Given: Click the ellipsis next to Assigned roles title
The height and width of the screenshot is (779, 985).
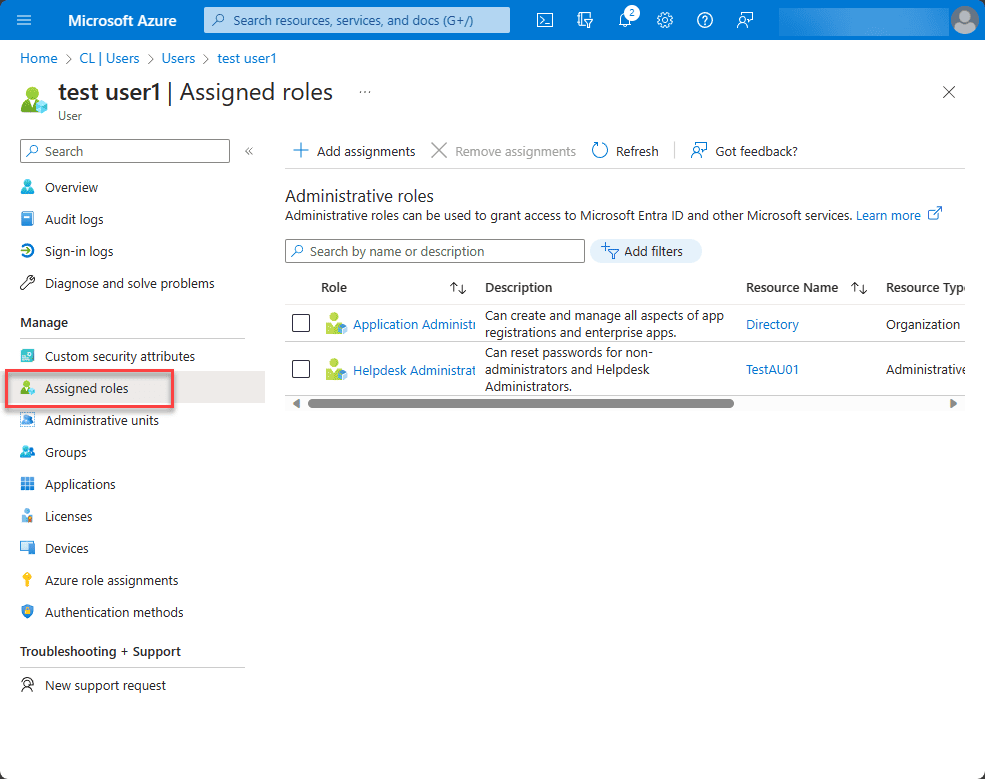Looking at the screenshot, I should click(364, 92).
